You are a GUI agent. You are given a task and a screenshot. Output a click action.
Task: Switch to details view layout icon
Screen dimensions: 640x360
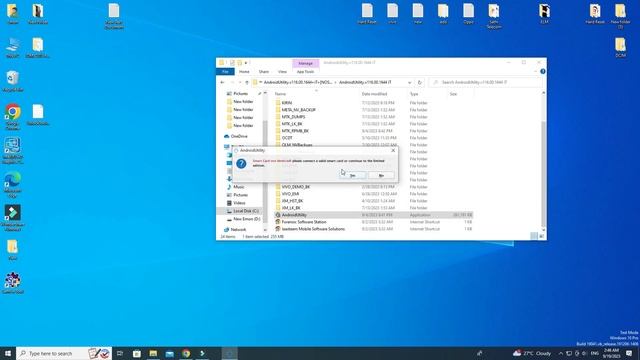[x=534, y=236]
